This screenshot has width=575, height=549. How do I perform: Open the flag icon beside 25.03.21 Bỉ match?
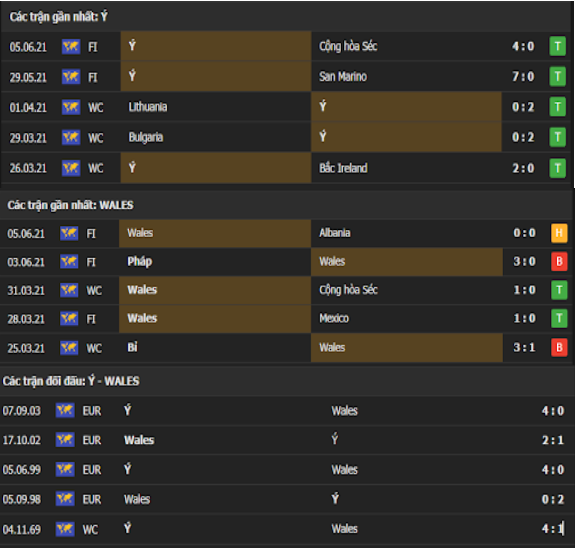point(69,348)
